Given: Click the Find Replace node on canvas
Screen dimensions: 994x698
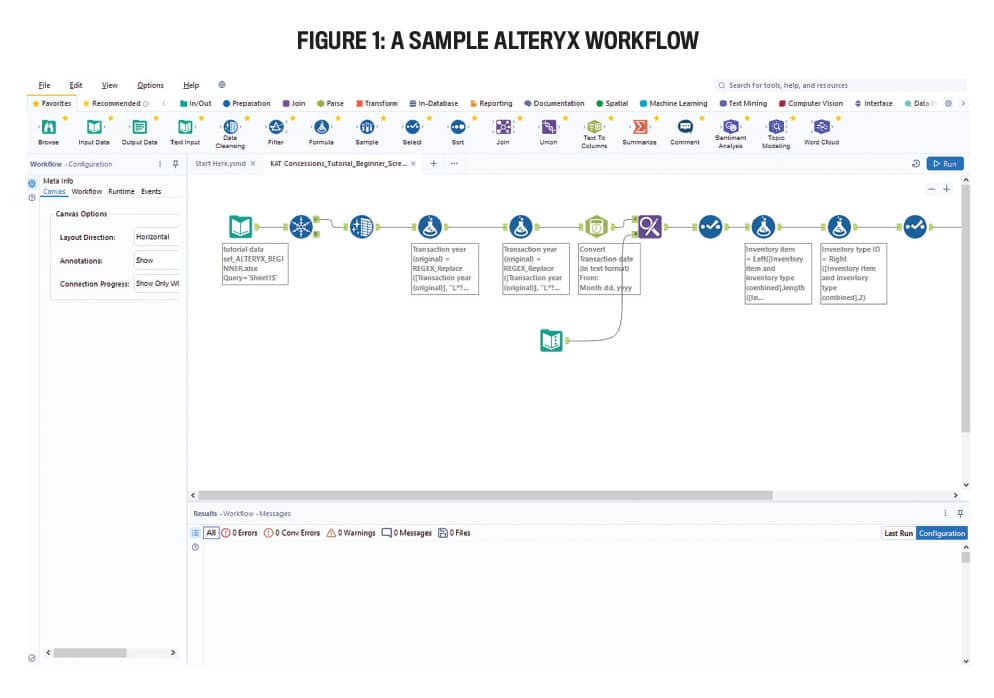Looking at the screenshot, I should [650, 227].
